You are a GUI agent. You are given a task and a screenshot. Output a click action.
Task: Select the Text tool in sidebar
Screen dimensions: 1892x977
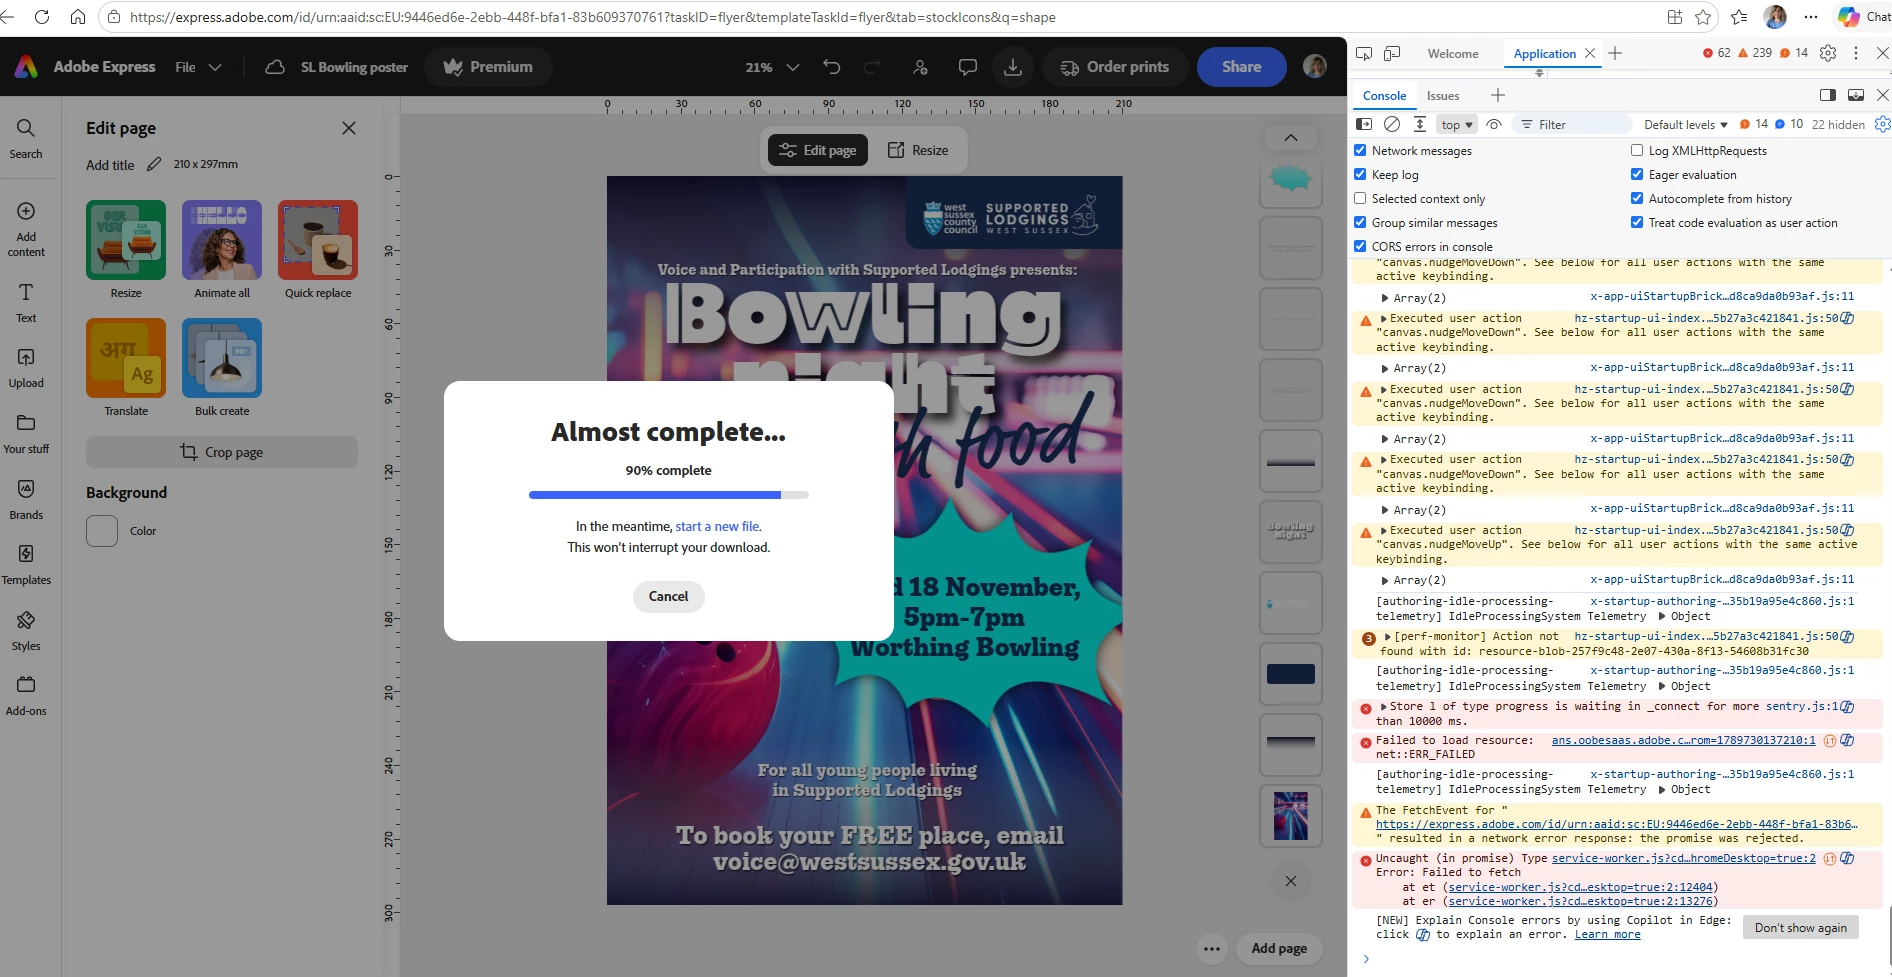(x=26, y=302)
